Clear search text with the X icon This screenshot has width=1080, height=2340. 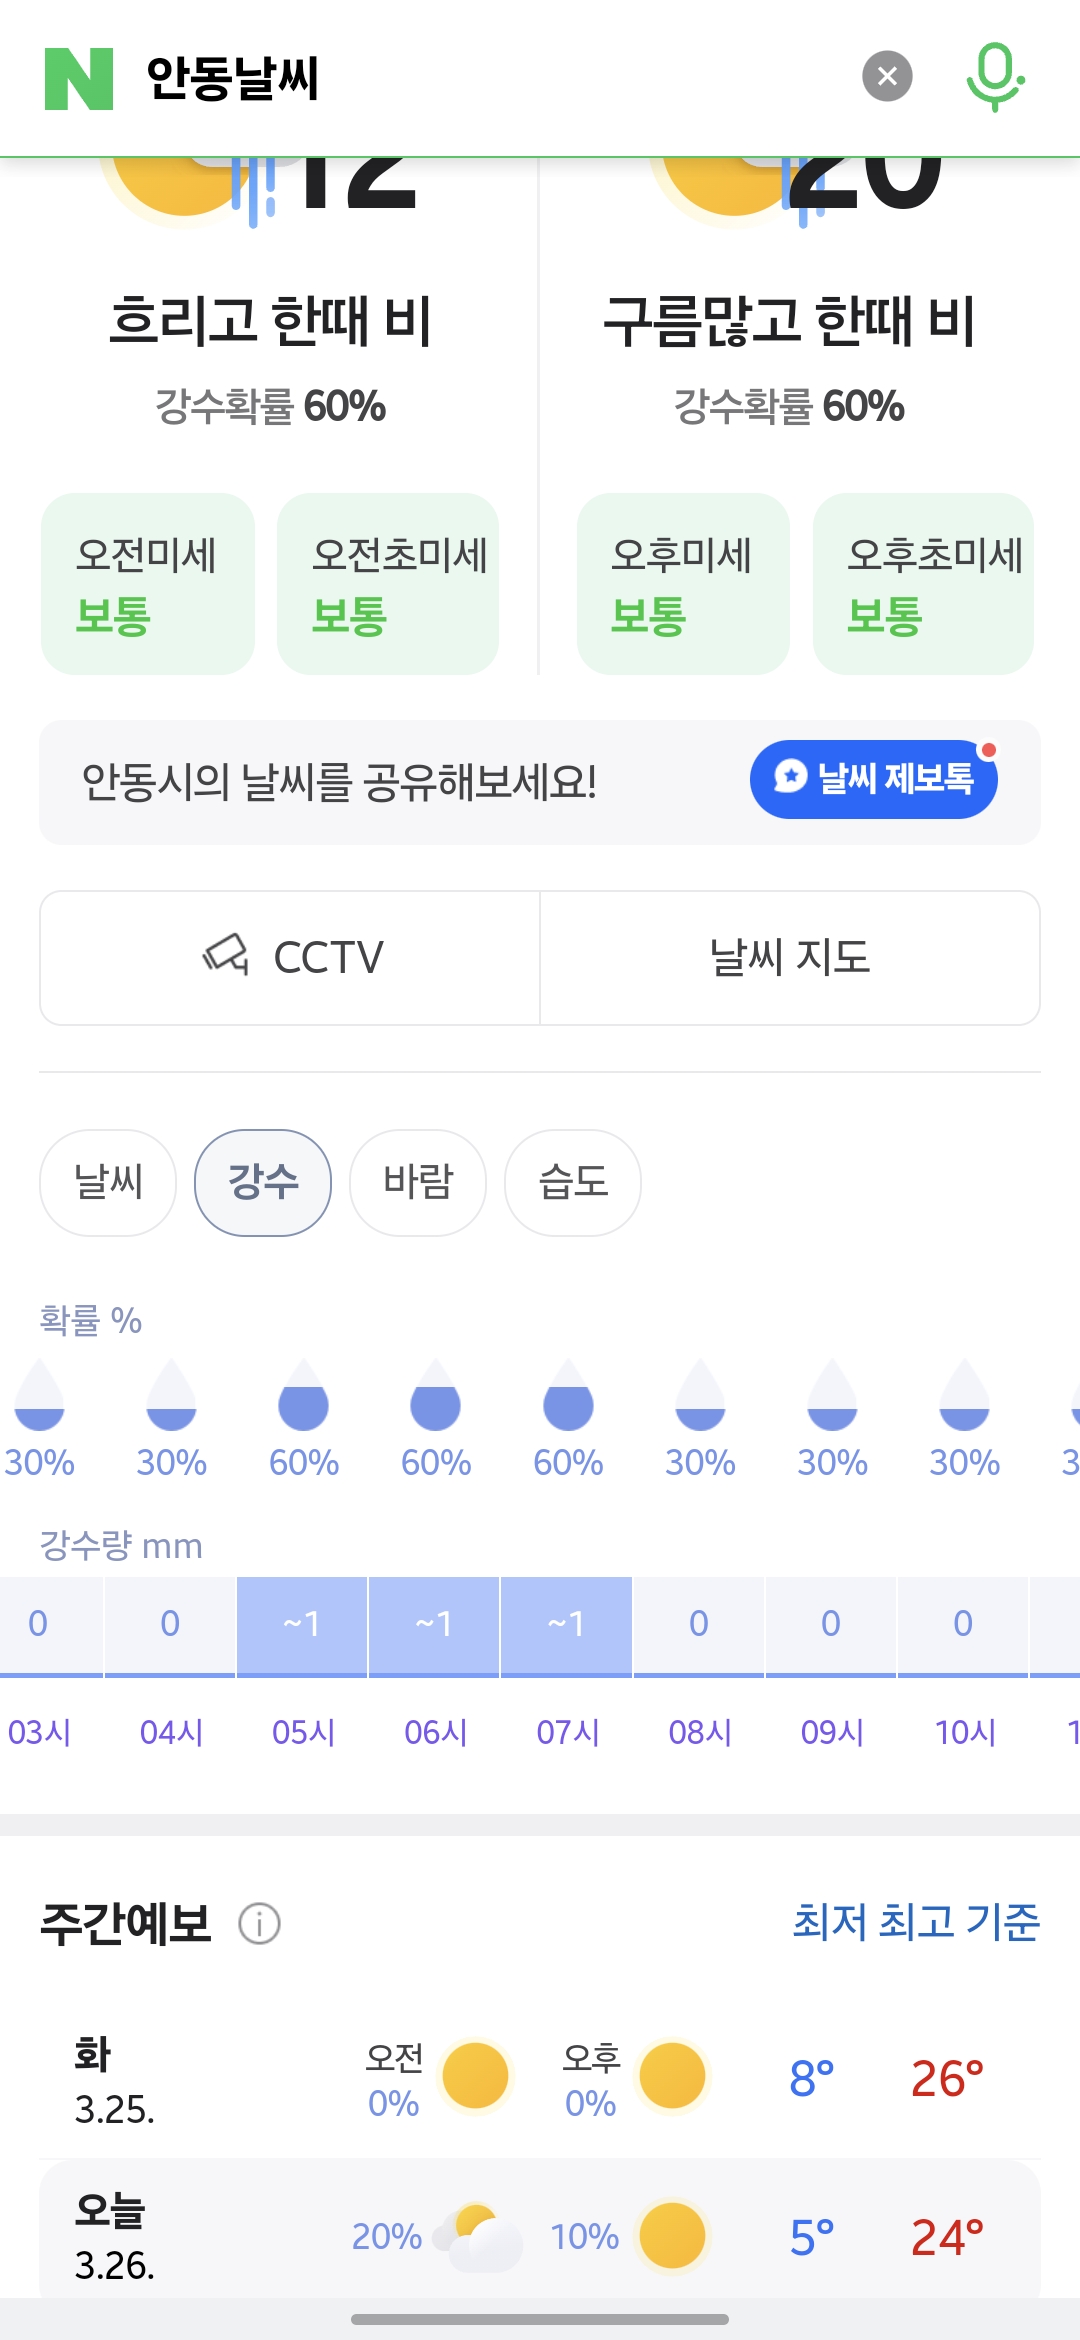coord(887,76)
